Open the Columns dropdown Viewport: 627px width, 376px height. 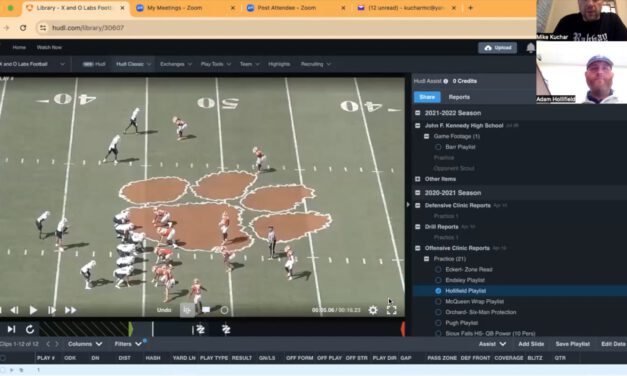click(x=85, y=344)
